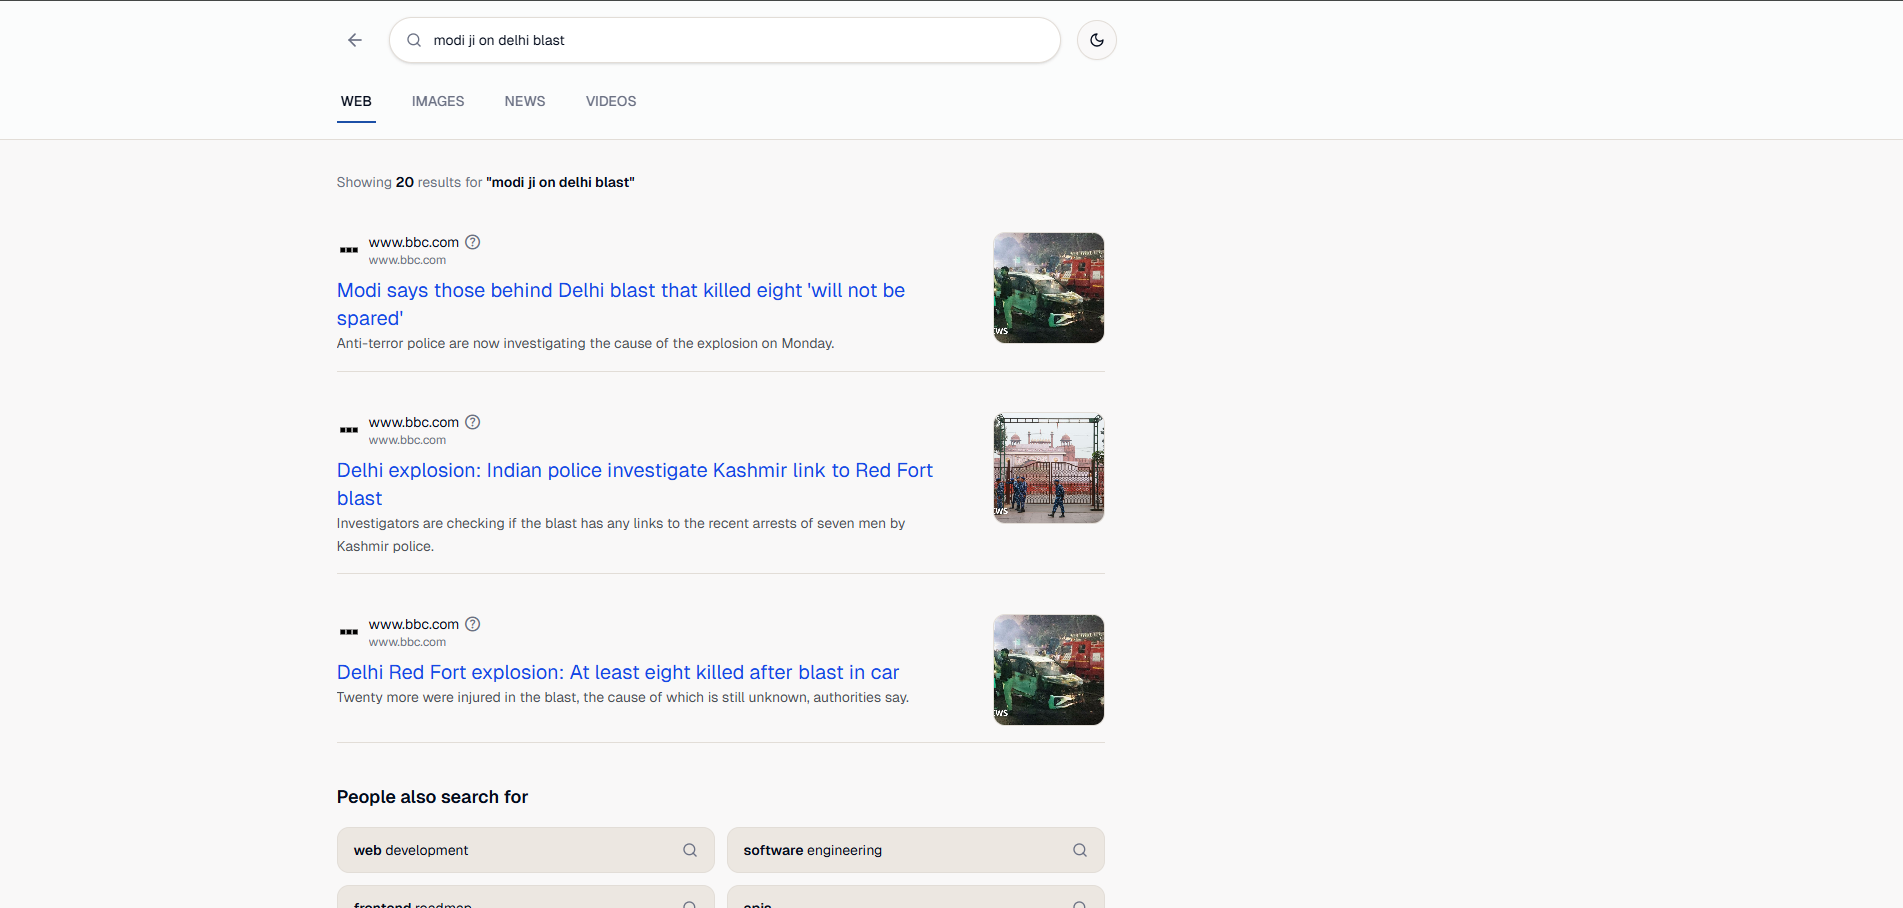Screen dimensions: 1903x908
Task: Click search icon in web development suggestion
Action: (x=690, y=850)
